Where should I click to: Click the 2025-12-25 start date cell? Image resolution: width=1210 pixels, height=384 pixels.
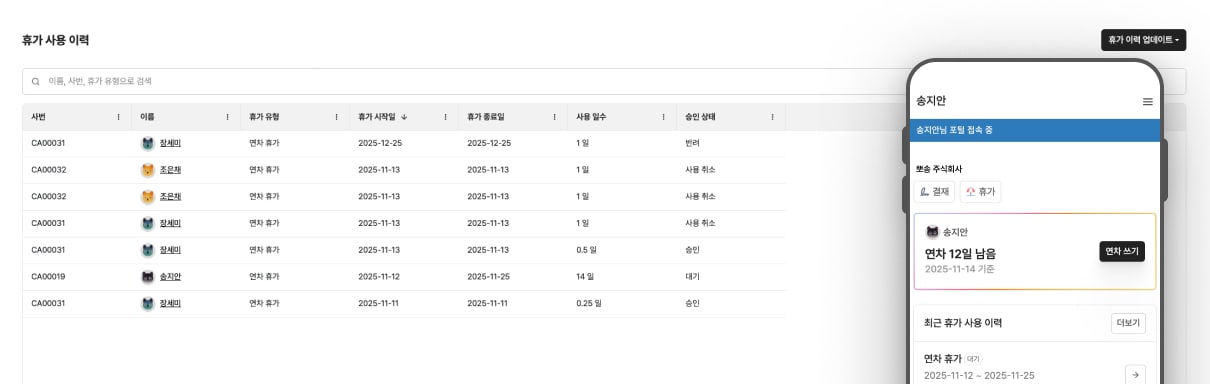pos(380,143)
